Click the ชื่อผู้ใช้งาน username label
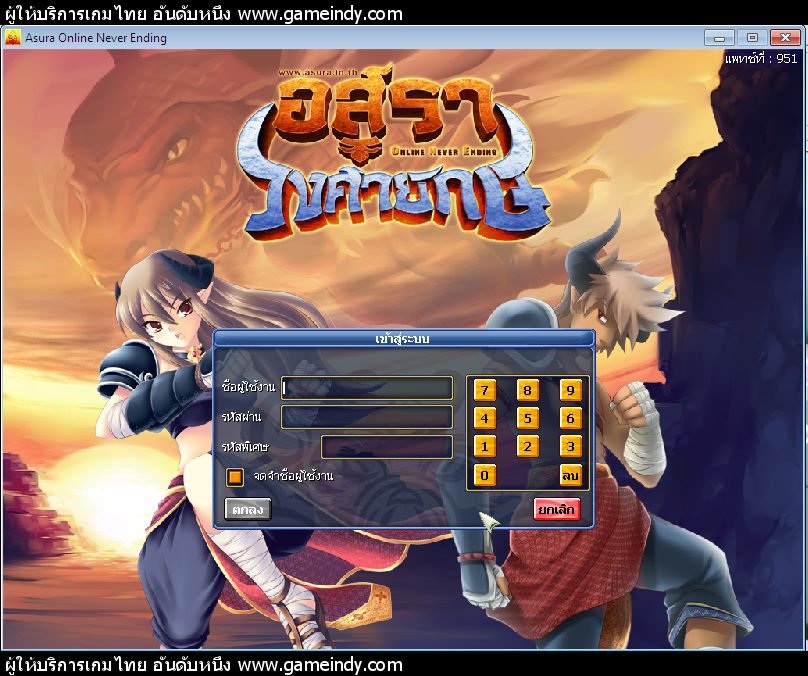The height and width of the screenshot is (676, 808). pos(248,386)
